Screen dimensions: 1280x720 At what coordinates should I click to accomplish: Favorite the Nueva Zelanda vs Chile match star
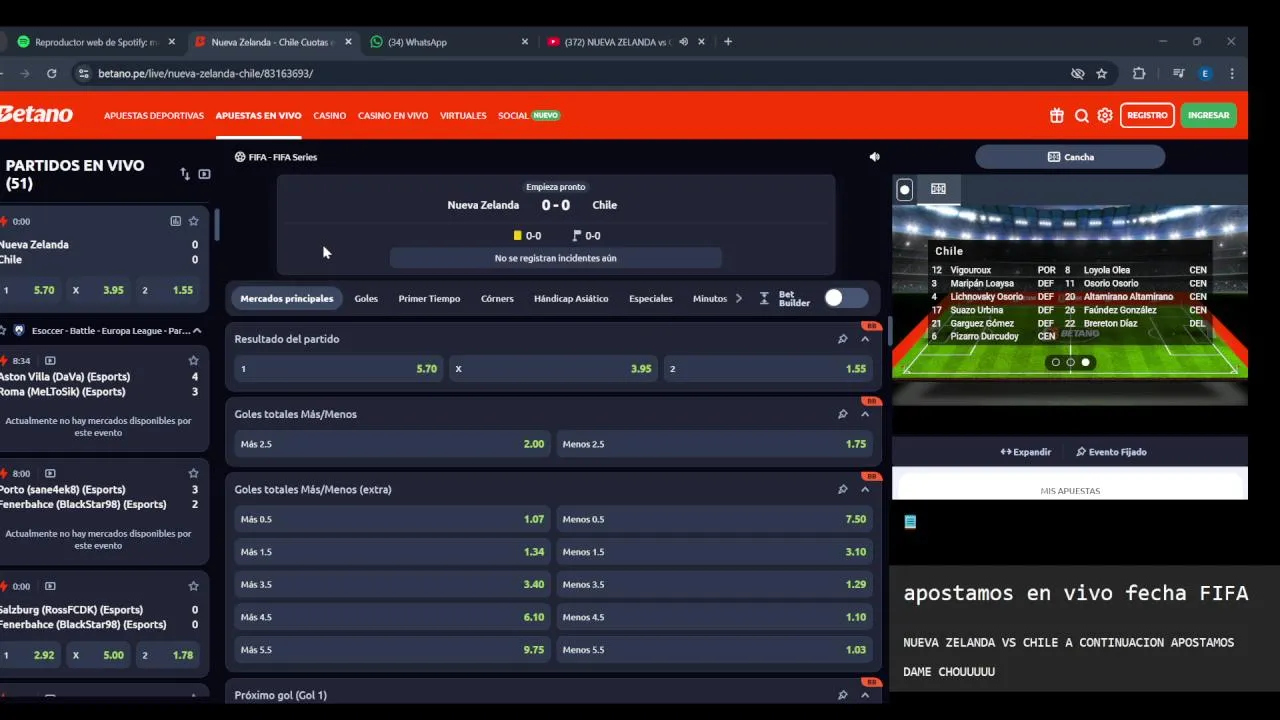pyautogui.click(x=194, y=221)
